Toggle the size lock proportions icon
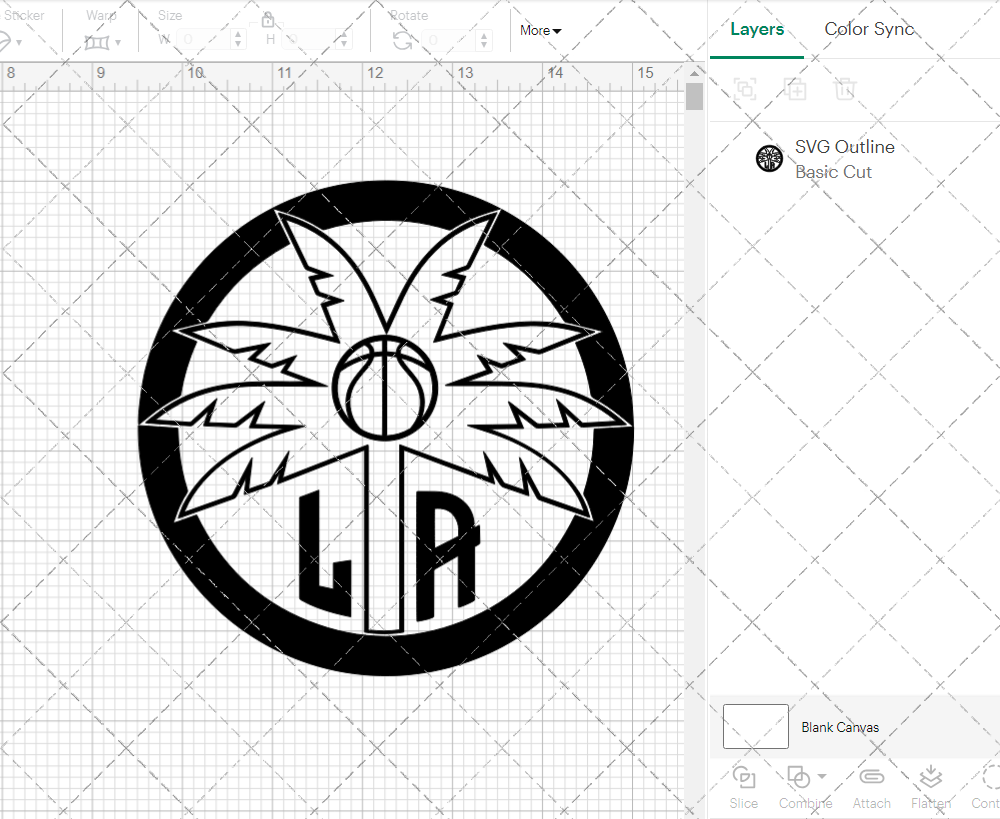 point(268,19)
